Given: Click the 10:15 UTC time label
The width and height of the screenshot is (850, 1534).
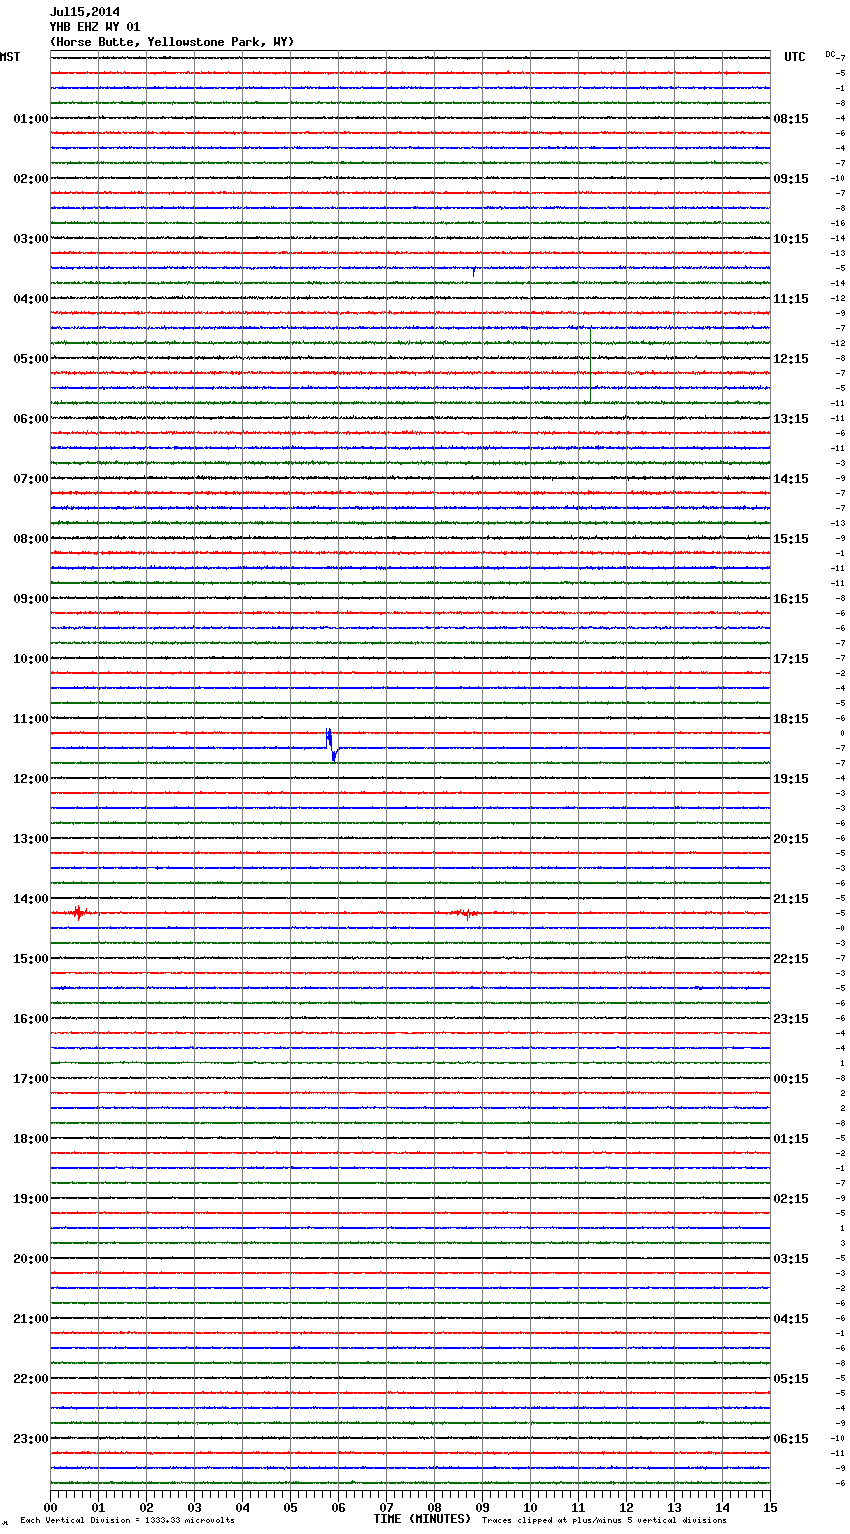Looking at the screenshot, I should coord(791,239).
